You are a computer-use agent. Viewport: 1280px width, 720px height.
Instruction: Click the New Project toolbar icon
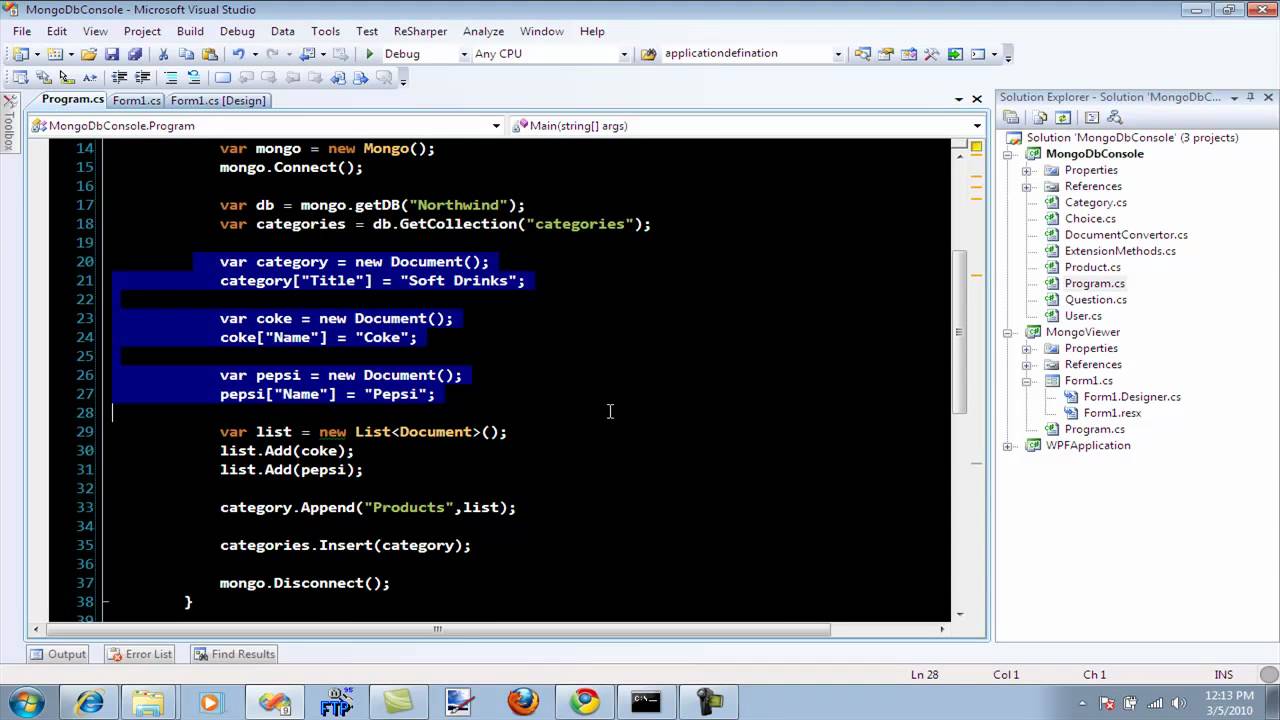[x=22, y=54]
